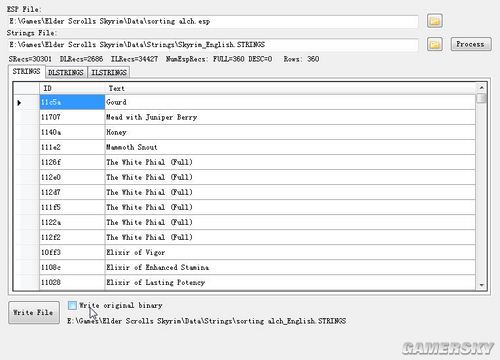Select the White Phial cell in row 112d7

tap(290, 192)
